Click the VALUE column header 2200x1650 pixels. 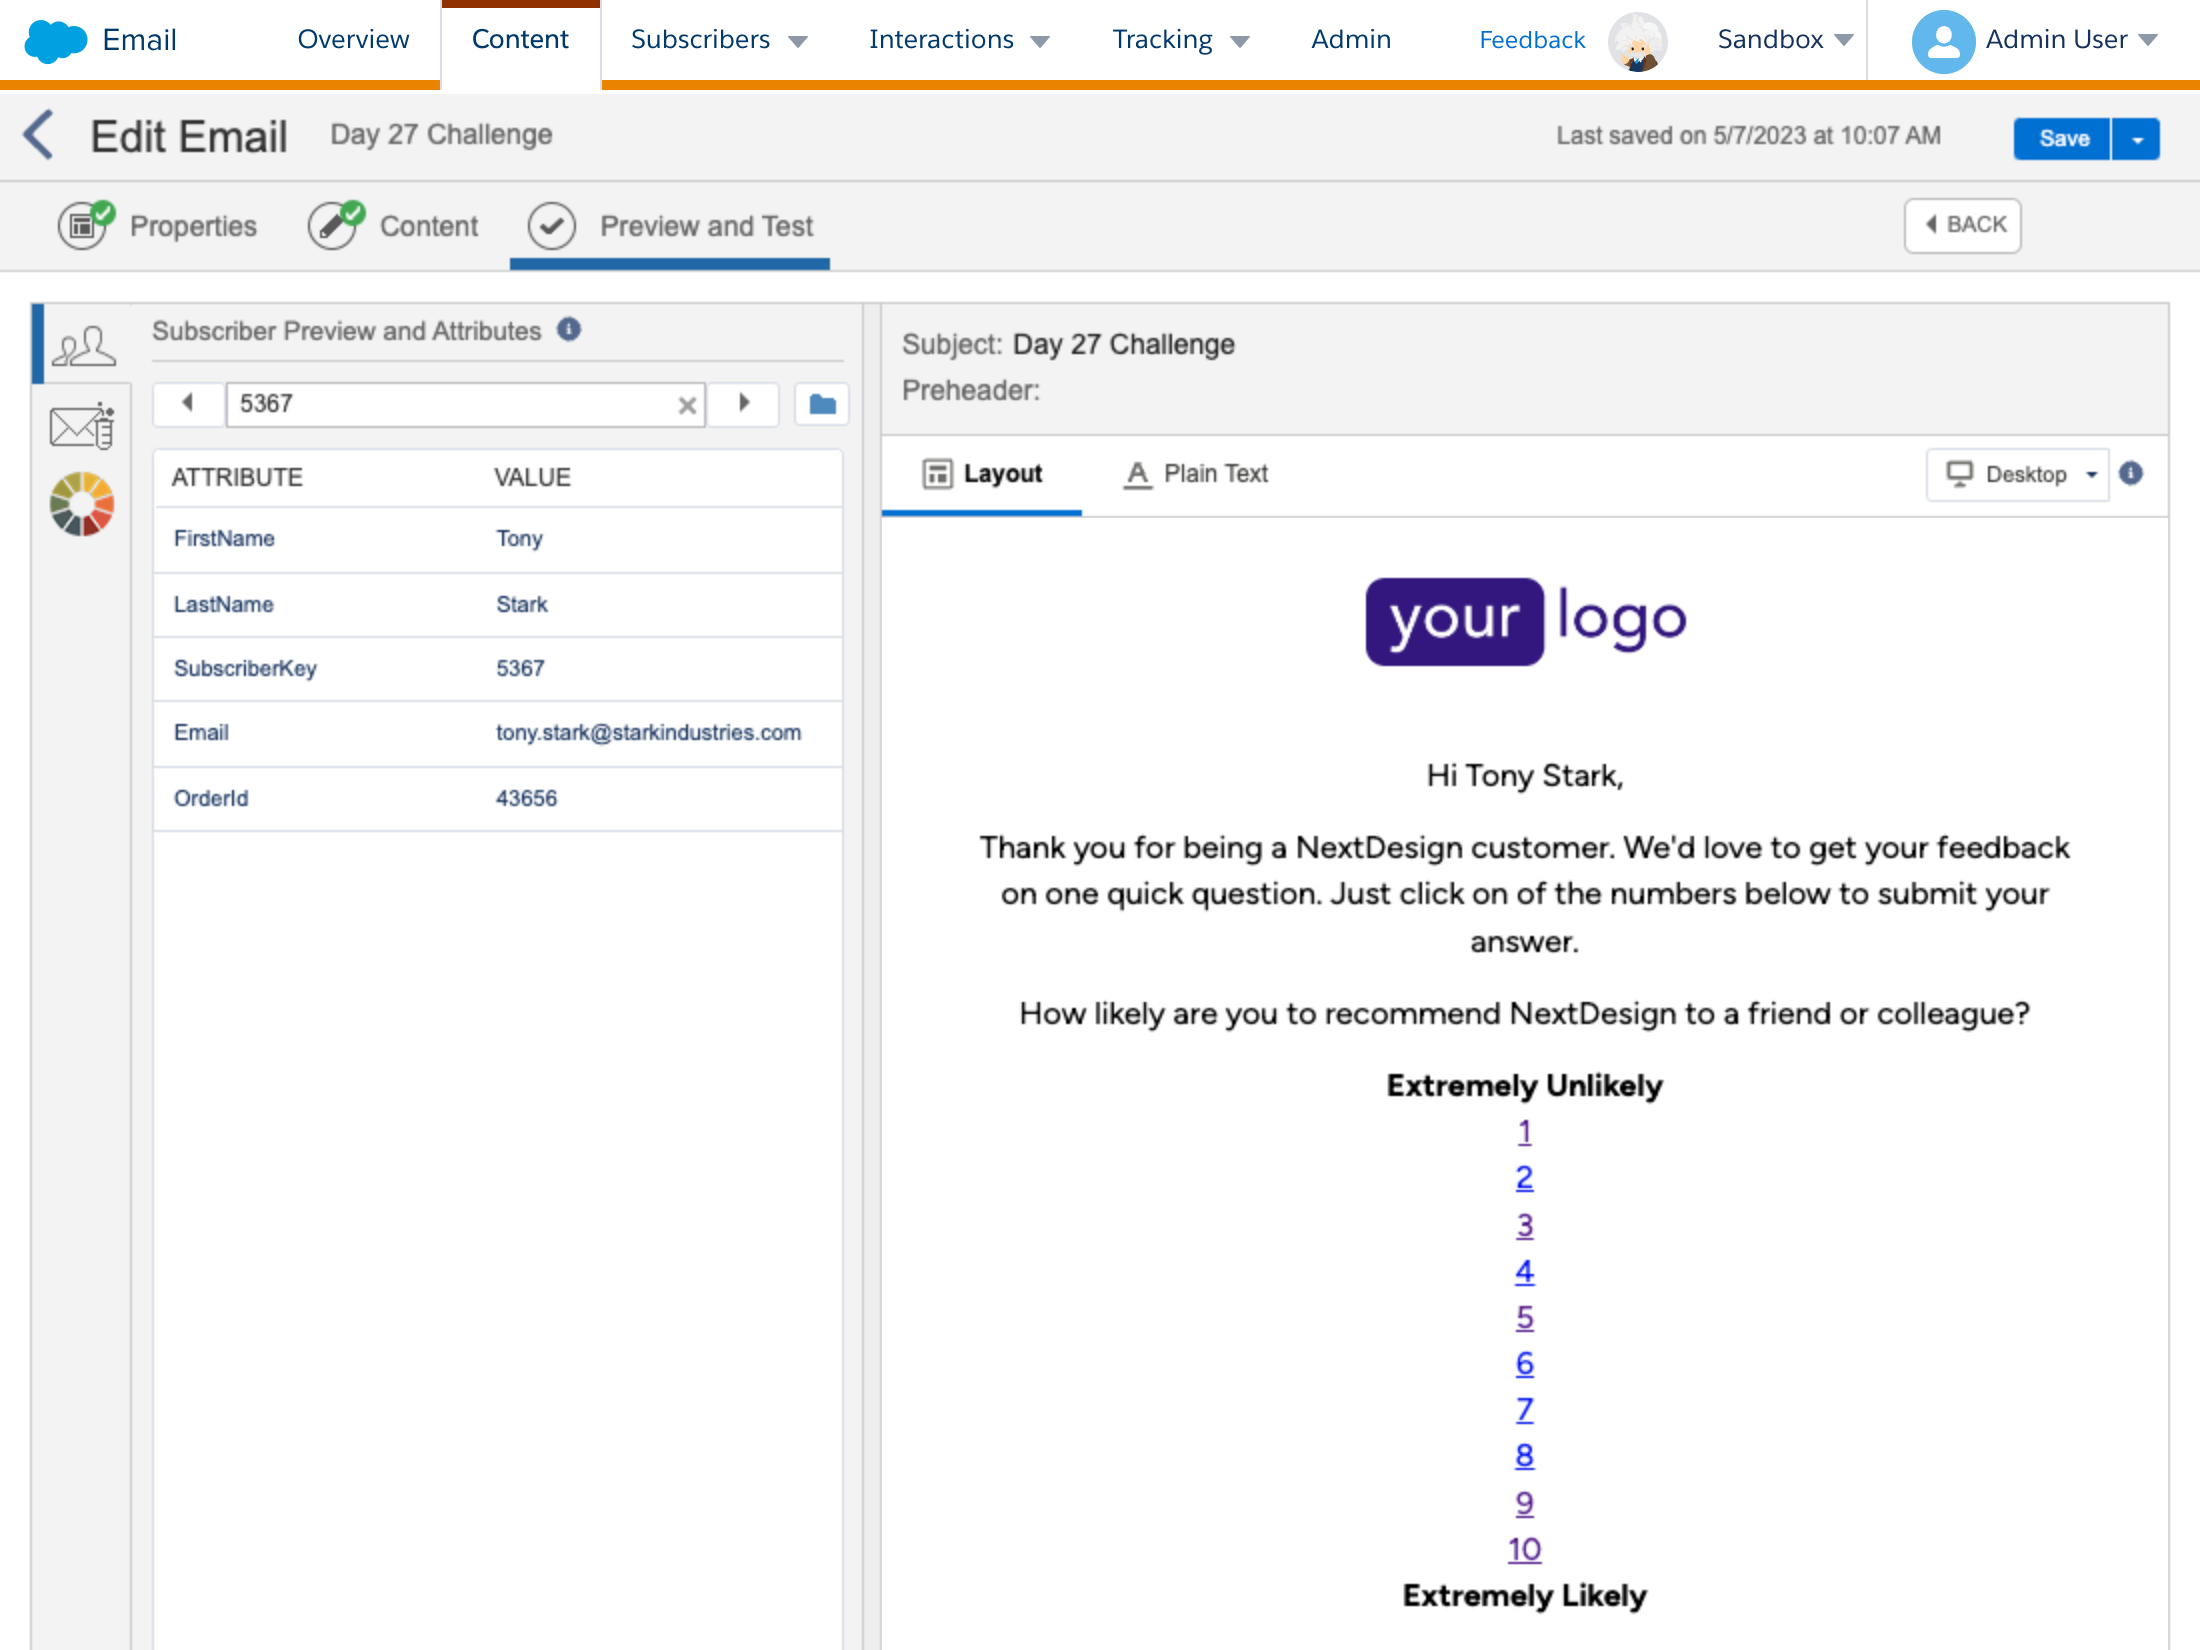(x=532, y=477)
